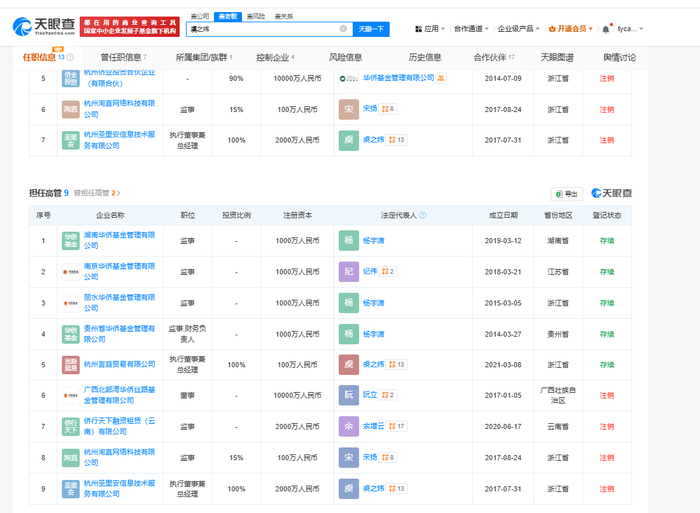Open the 应用 dropdown menu

coord(432,29)
